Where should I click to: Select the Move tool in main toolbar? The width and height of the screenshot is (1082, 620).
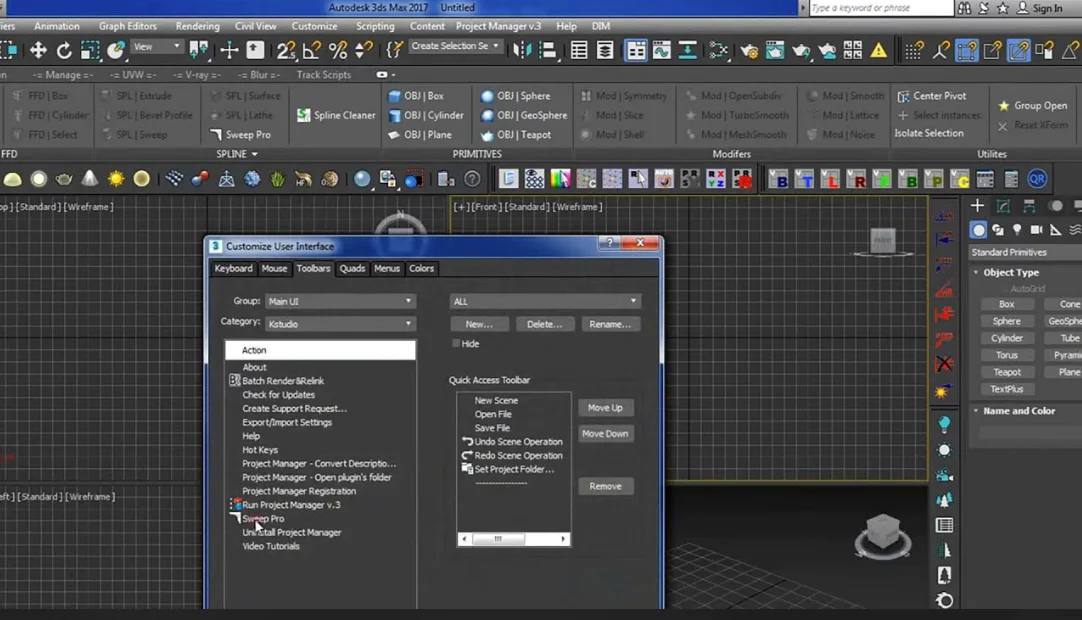38,50
